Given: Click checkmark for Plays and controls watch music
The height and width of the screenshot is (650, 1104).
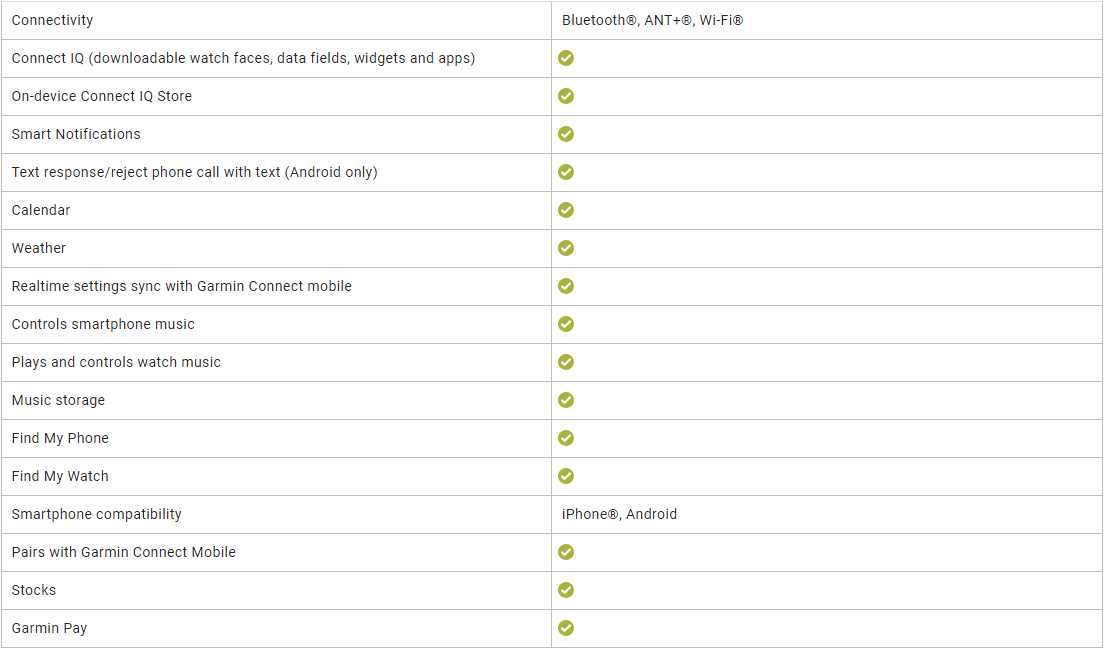Looking at the screenshot, I should click(x=565, y=362).
